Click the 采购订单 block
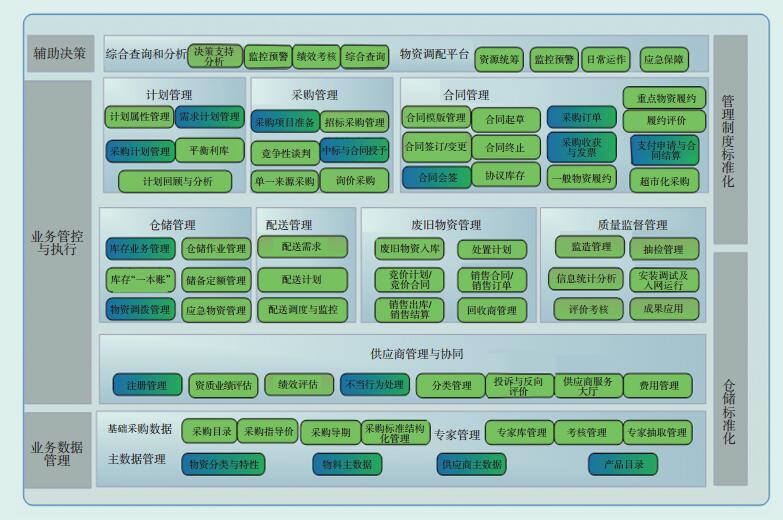Image resolution: width=783 pixels, height=520 pixels. [581, 117]
